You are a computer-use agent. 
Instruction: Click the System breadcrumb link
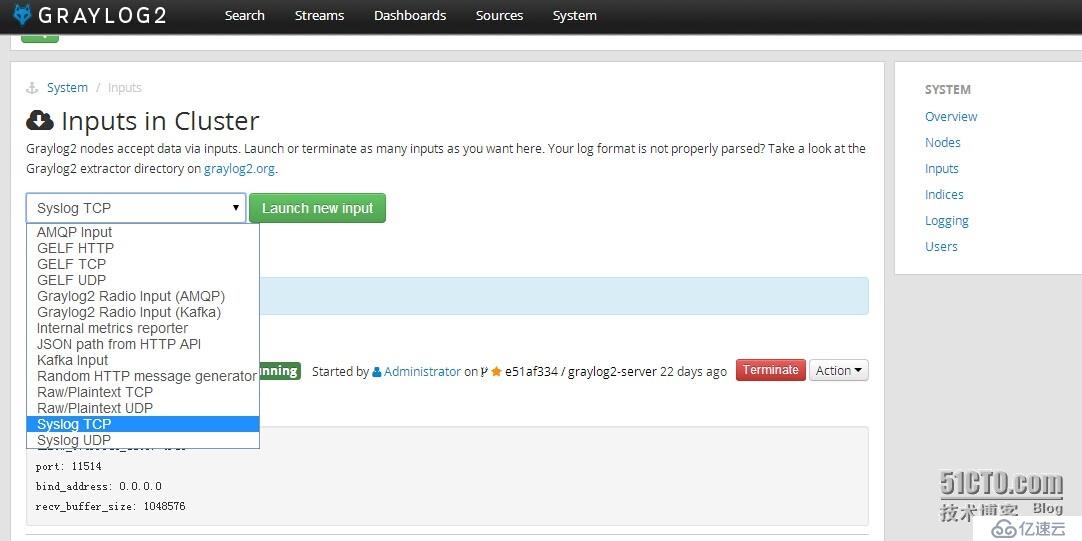[67, 88]
